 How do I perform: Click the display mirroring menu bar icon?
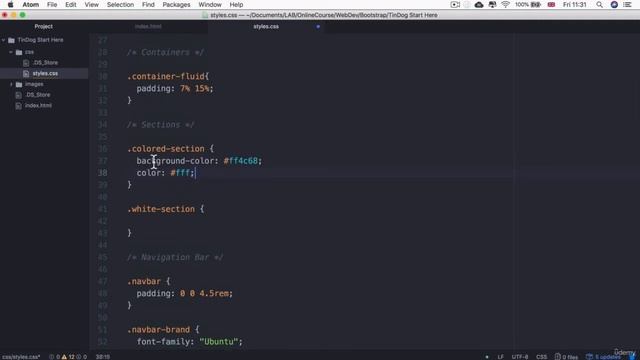pyautogui.click(x=492, y=5)
